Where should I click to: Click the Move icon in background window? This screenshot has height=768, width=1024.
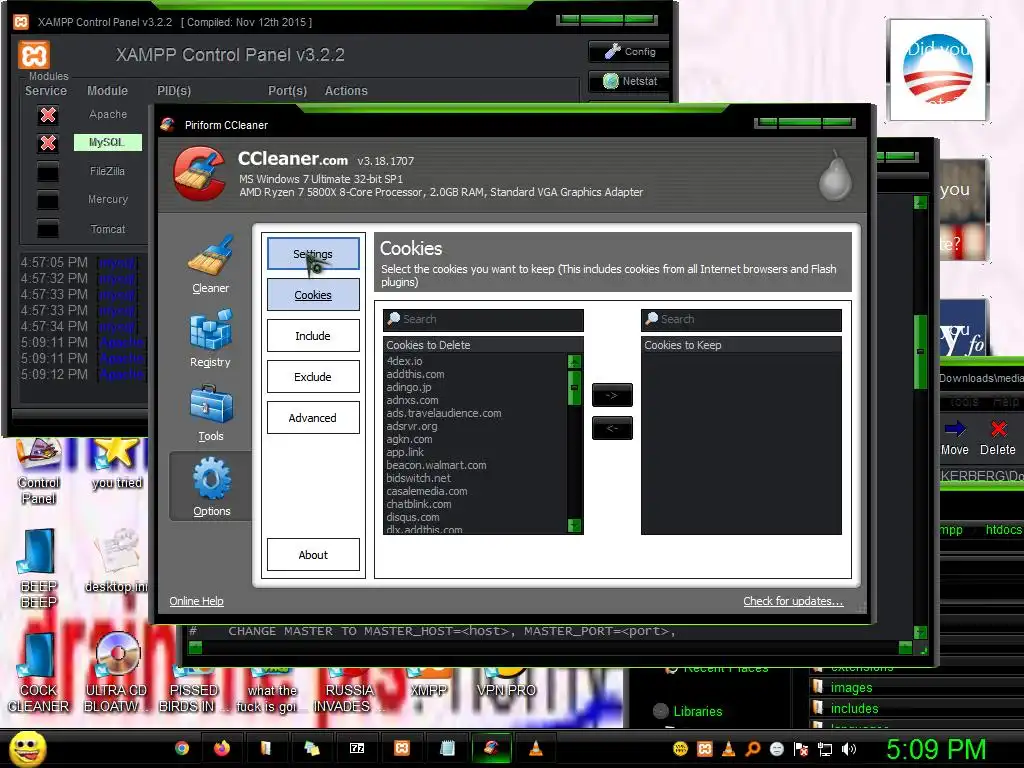click(955, 438)
